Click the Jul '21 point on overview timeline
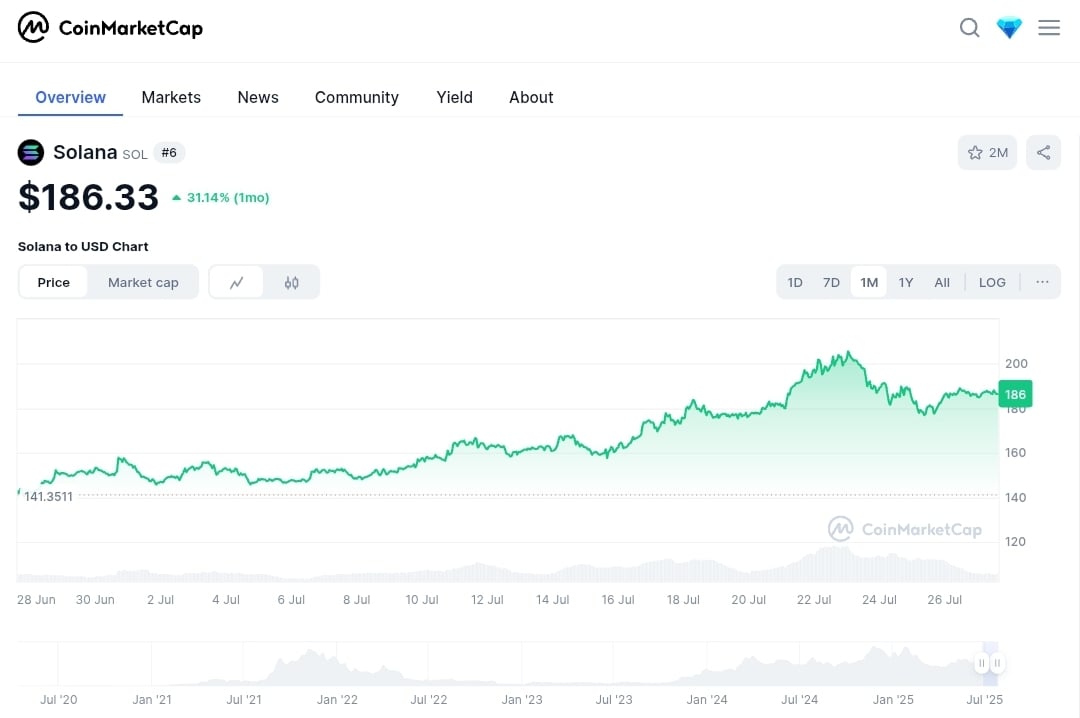This screenshot has height=718, width=1080. [244, 699]
